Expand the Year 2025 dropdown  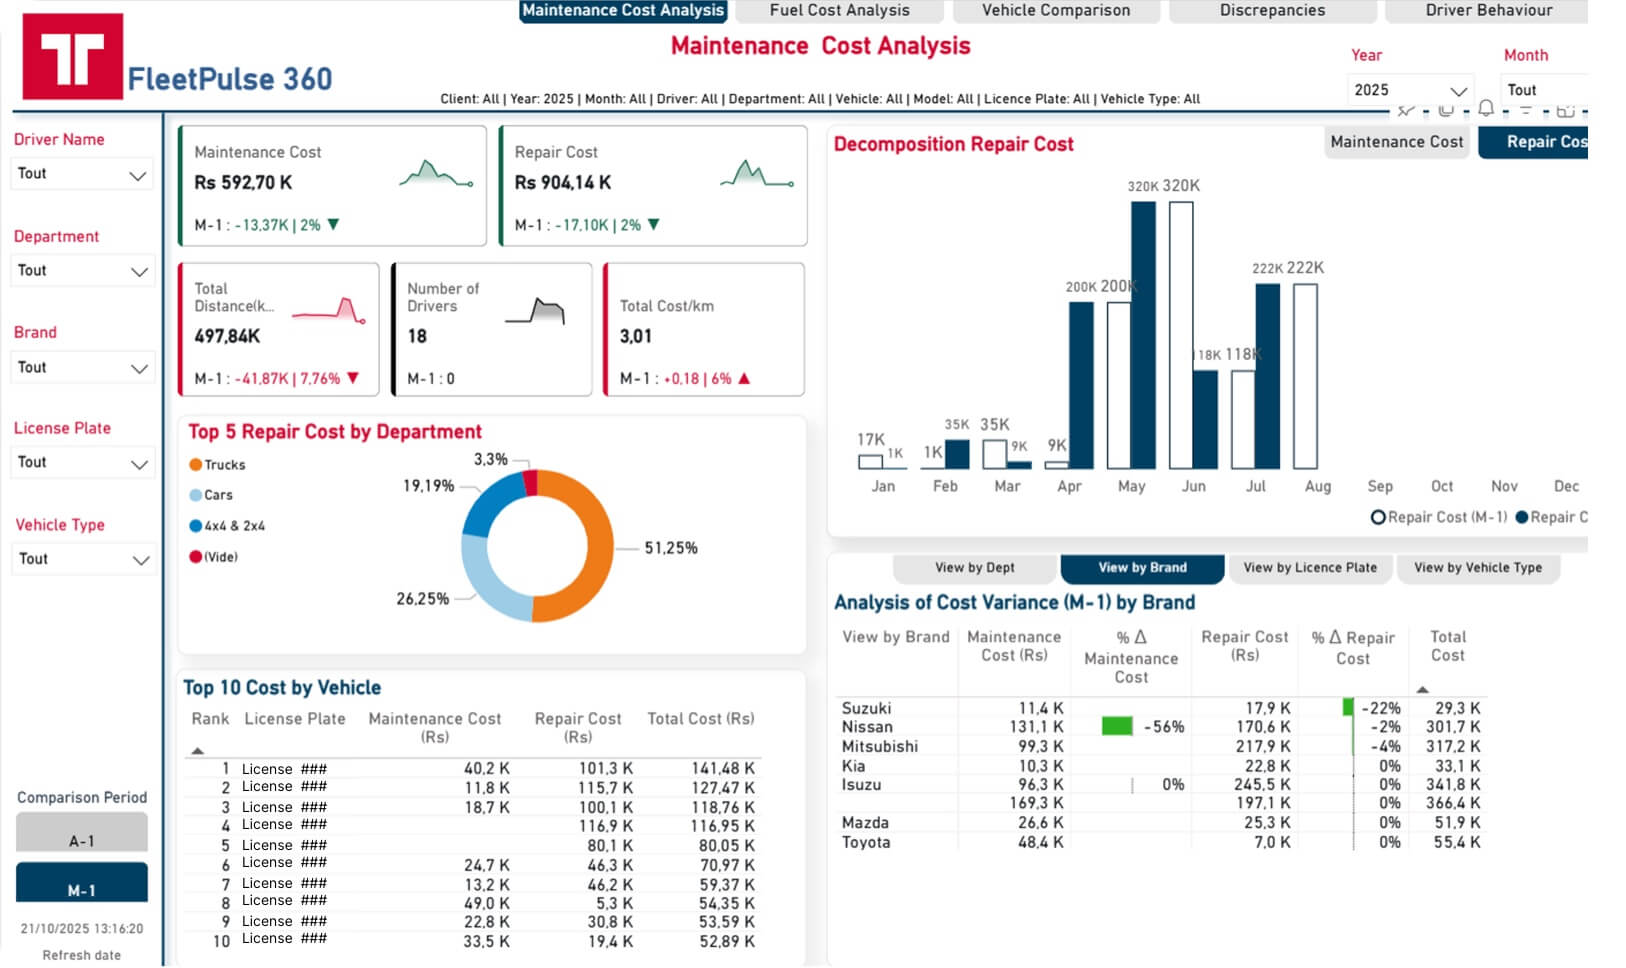click(1410, 89)
